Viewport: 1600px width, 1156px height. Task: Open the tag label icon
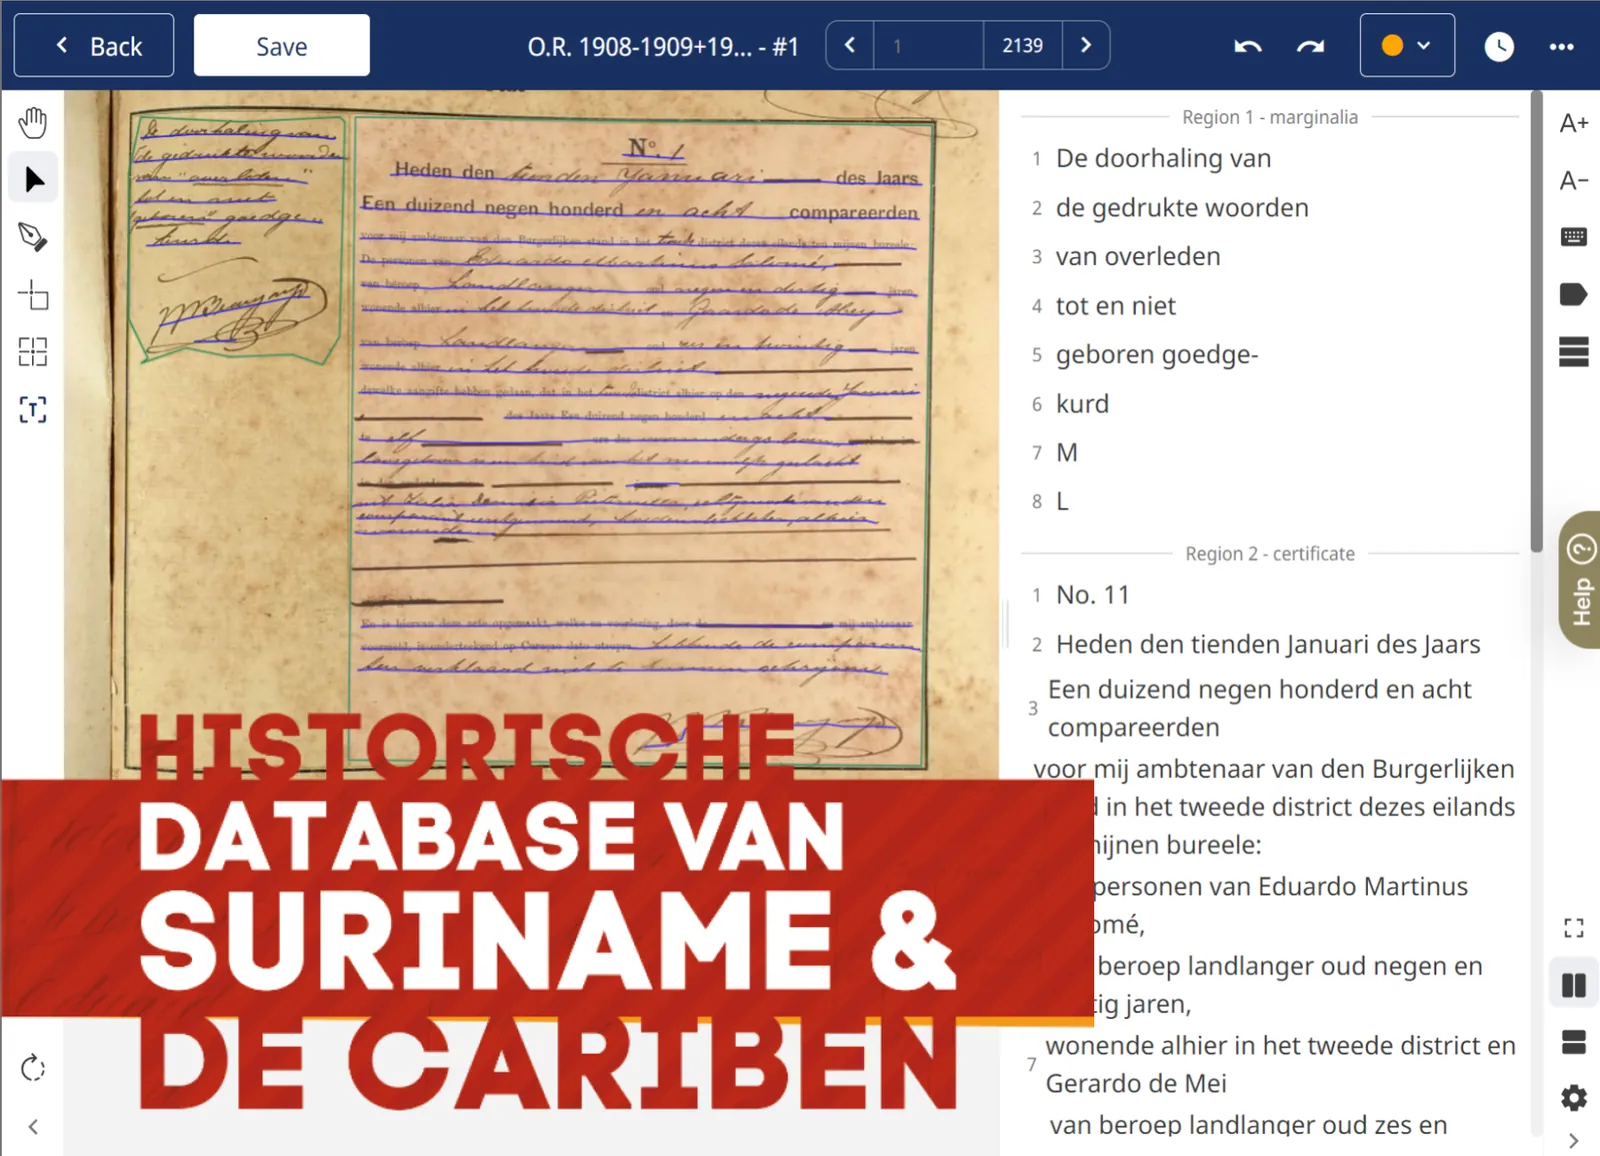tap(1574, 294)
